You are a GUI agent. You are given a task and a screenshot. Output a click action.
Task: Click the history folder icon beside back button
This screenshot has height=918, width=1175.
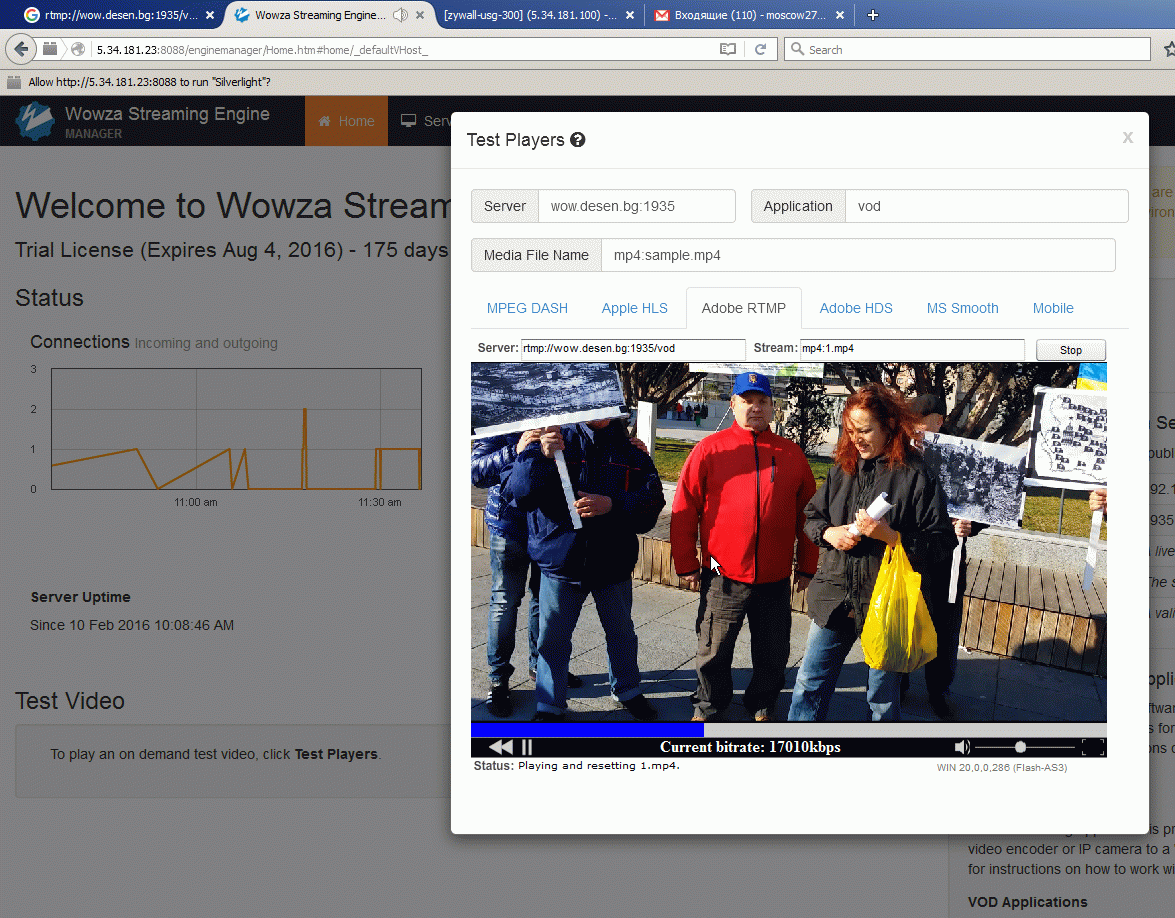(x=50, y=49)
